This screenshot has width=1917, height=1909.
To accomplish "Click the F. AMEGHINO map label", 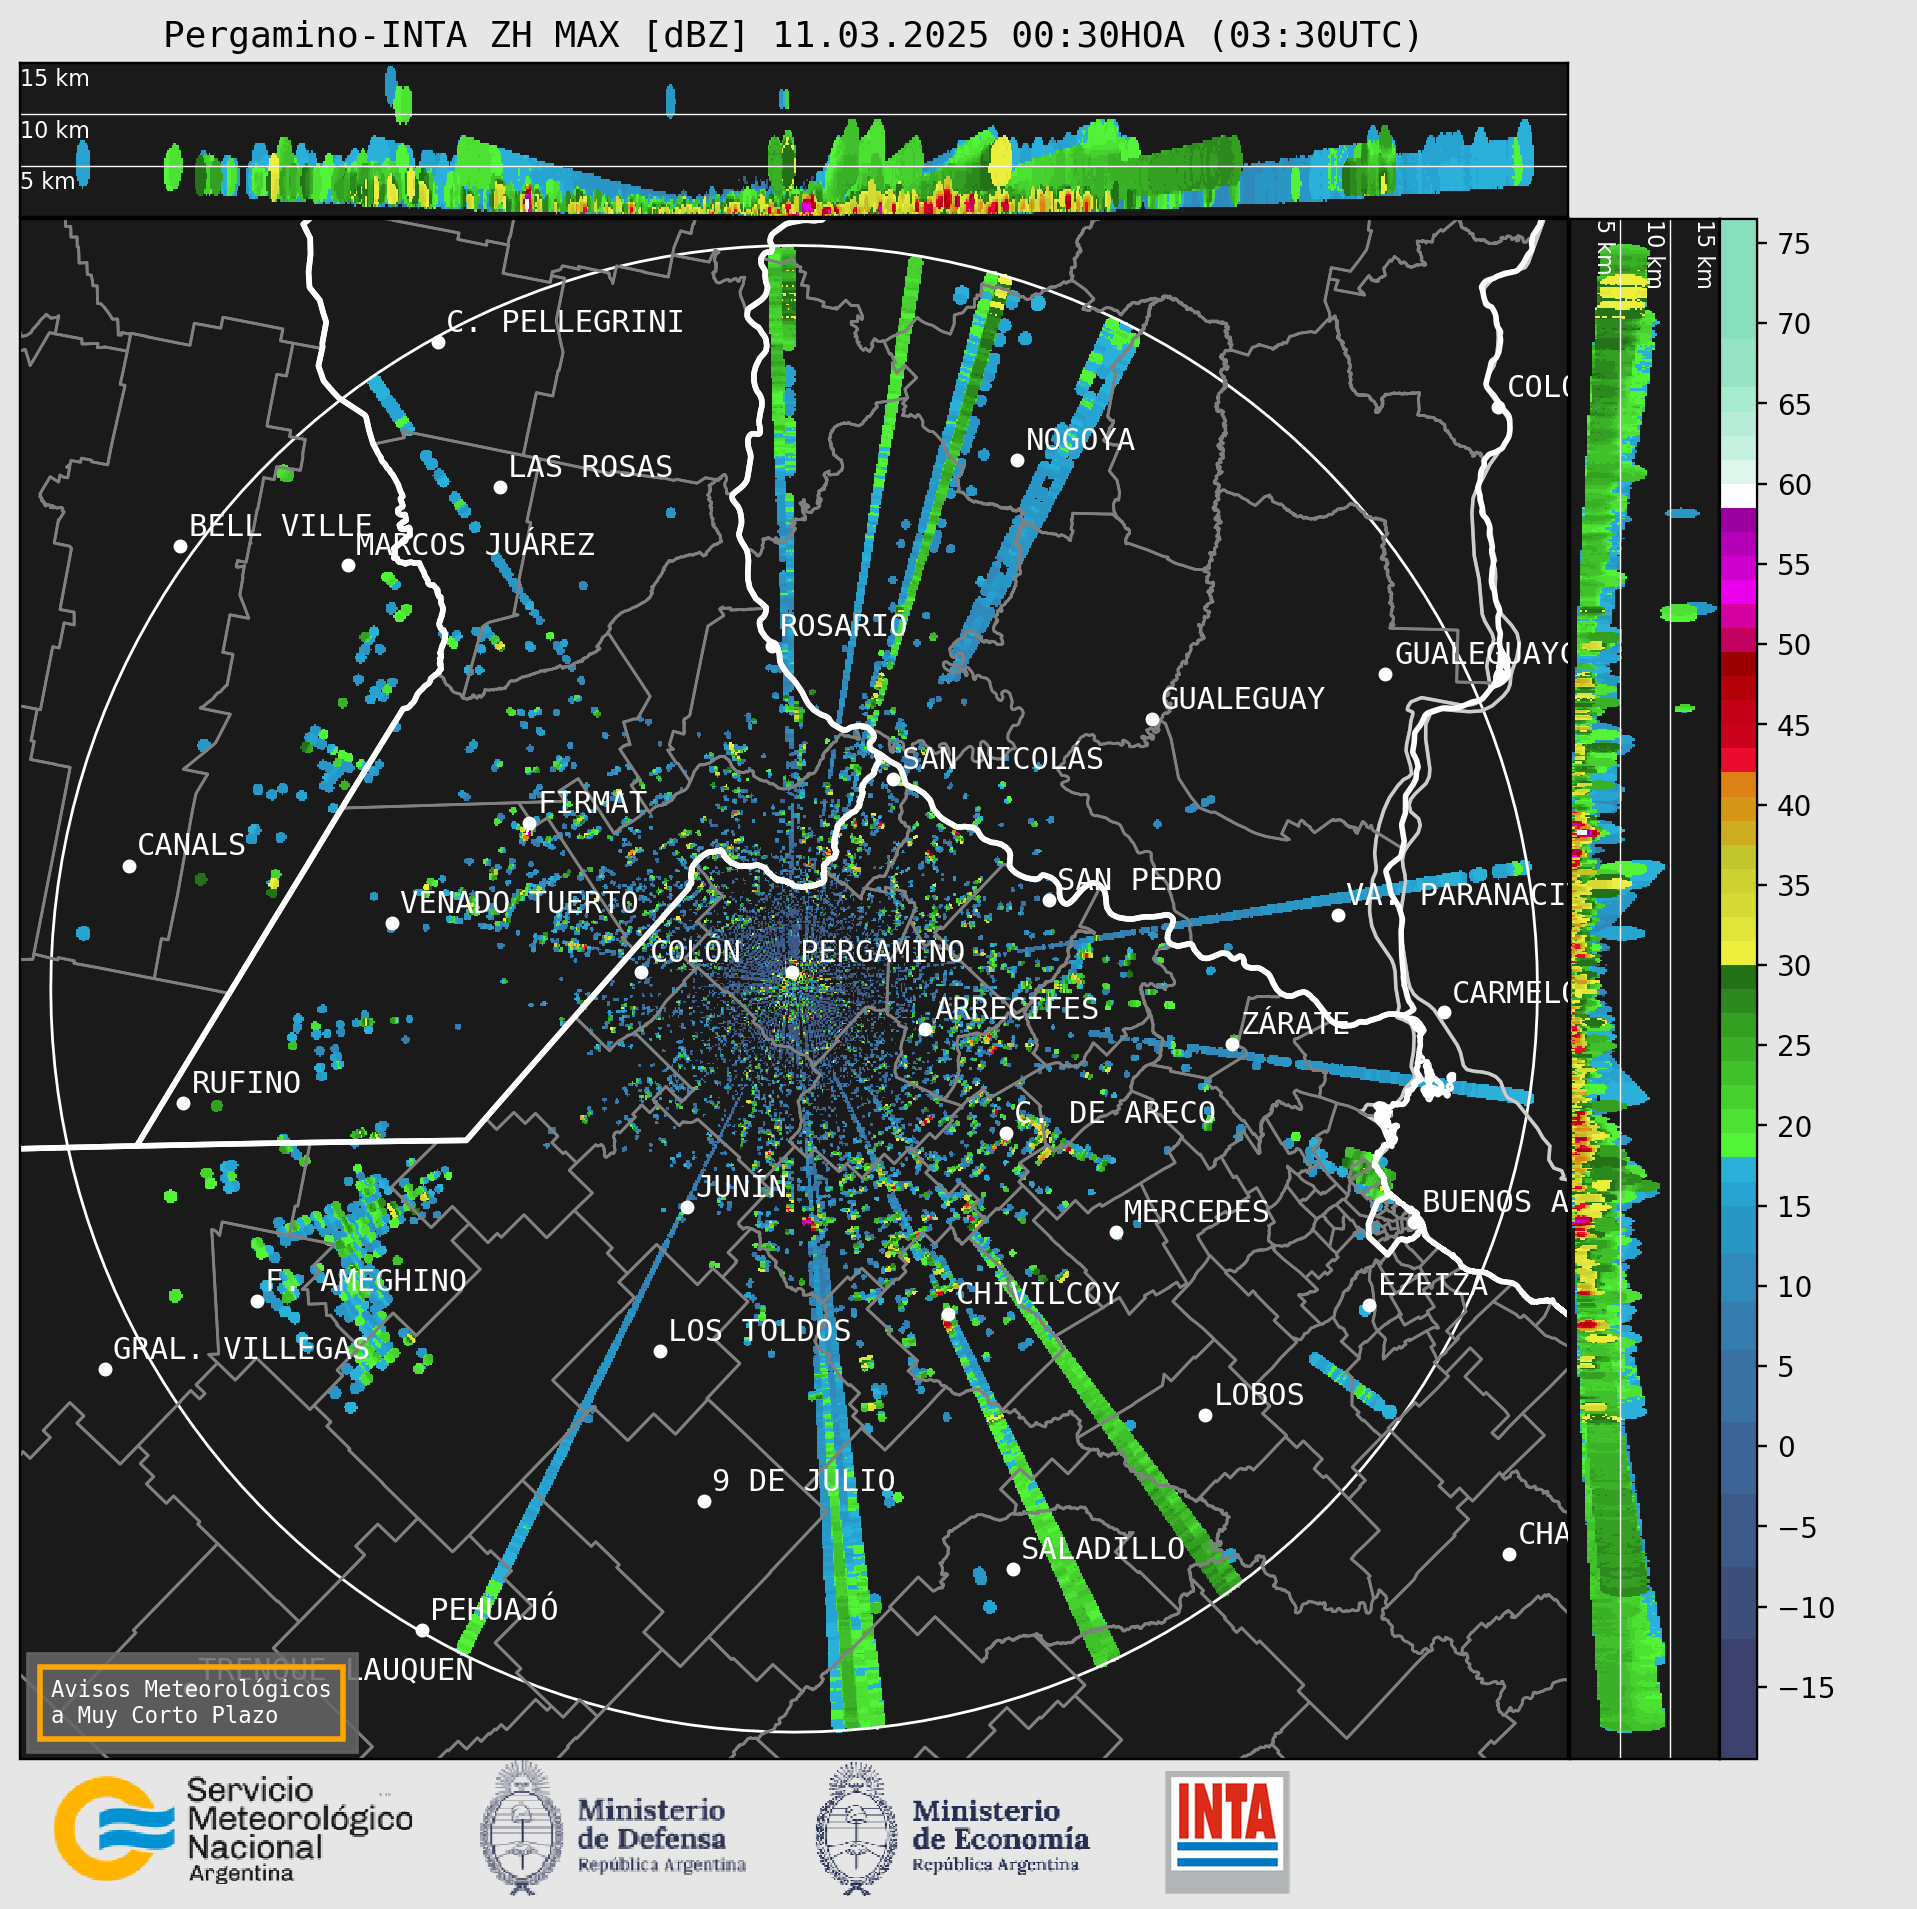I will click(366, 1281).
